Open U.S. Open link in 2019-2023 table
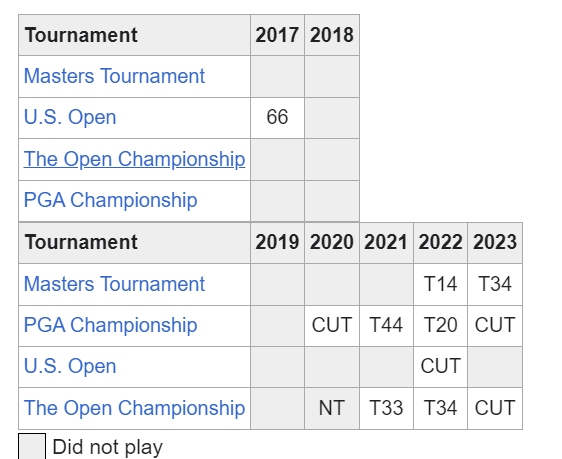The image size is (562, 459). (x=70, y=367)
